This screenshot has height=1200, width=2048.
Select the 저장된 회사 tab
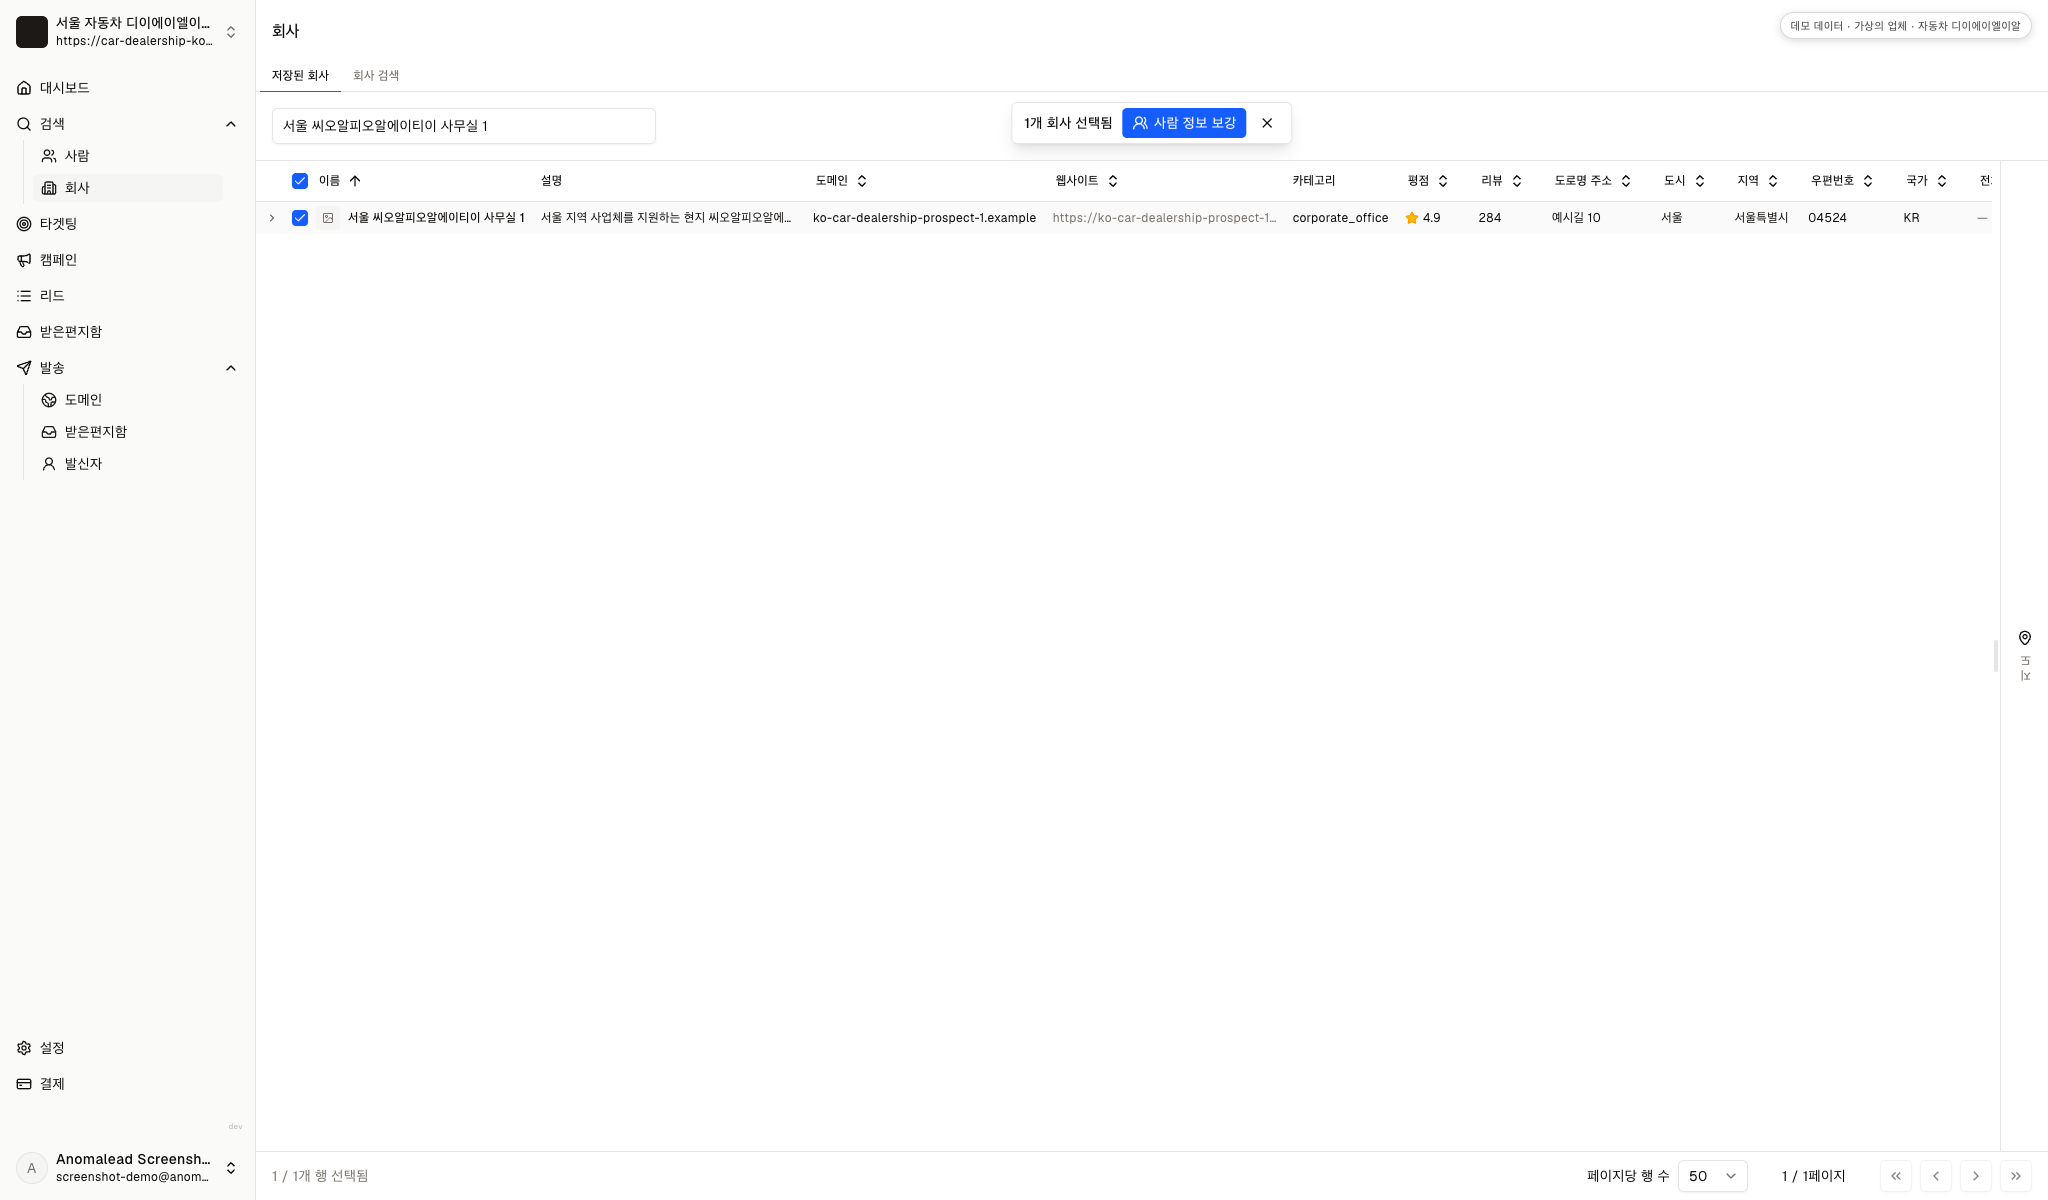pyautogui.click(x=300, y=76)
